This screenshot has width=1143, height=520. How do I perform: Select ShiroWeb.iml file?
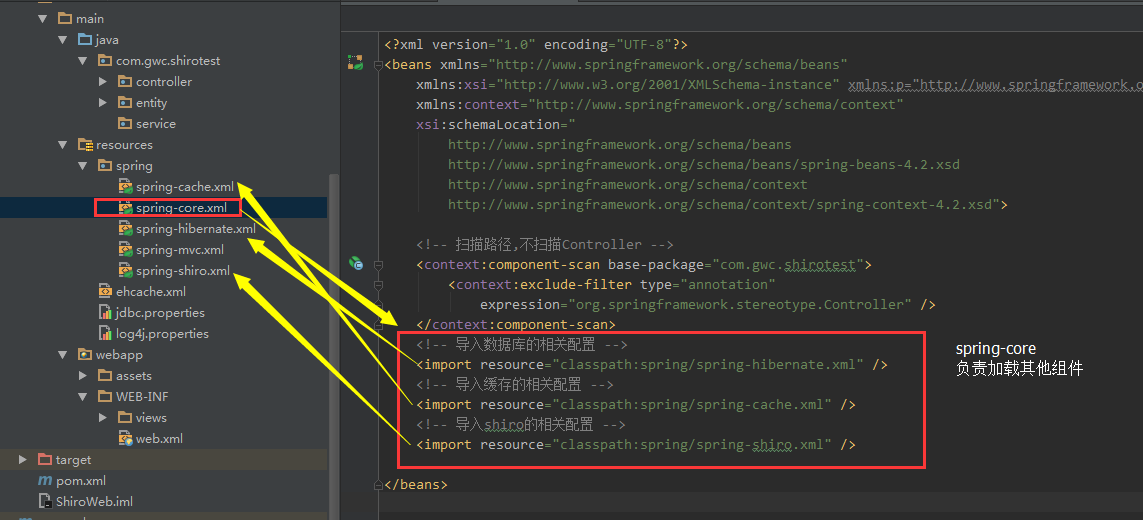point(94,502)
